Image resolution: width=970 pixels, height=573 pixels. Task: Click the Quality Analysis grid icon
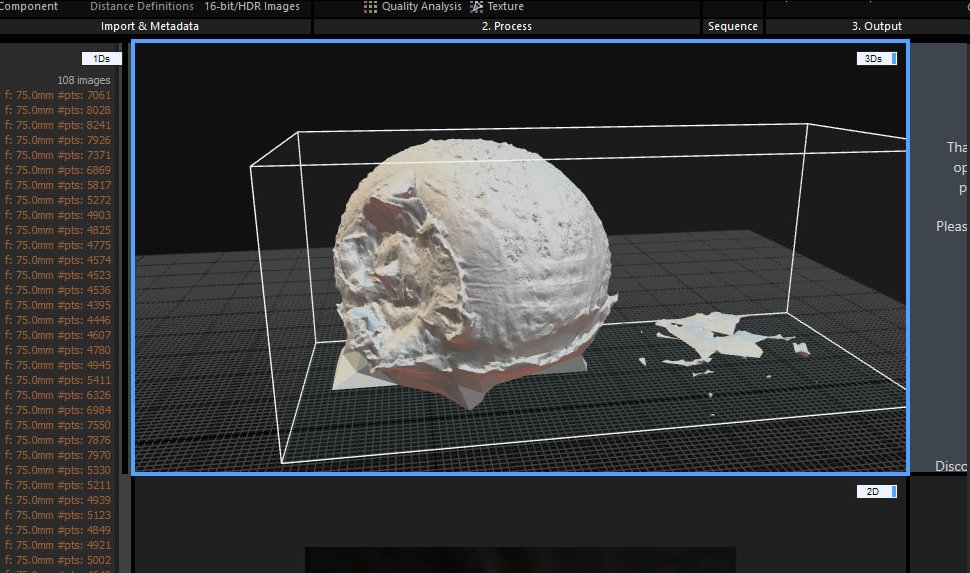tap(370, 7)
